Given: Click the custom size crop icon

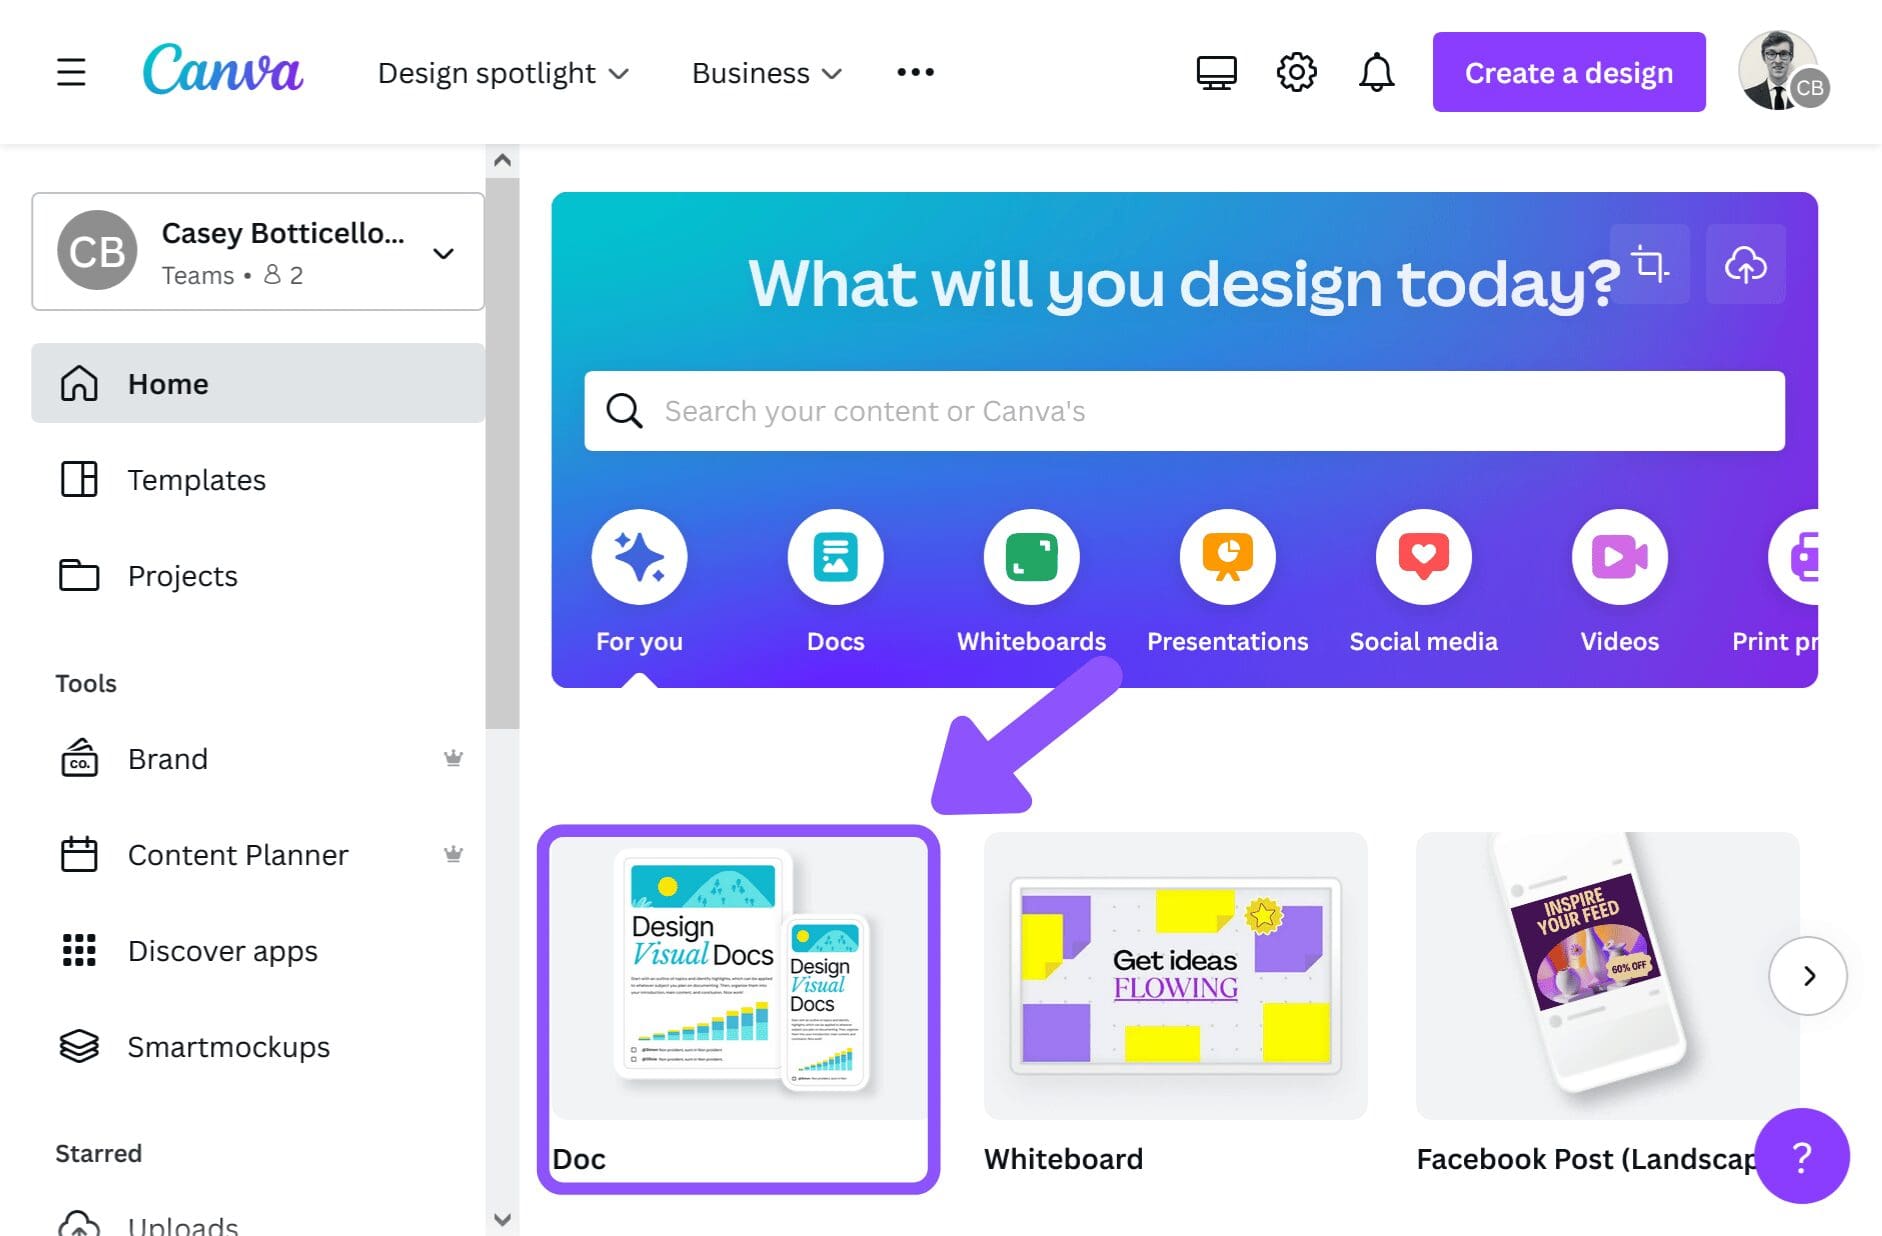Looking at the screenshot, I should click(1650, 264).
